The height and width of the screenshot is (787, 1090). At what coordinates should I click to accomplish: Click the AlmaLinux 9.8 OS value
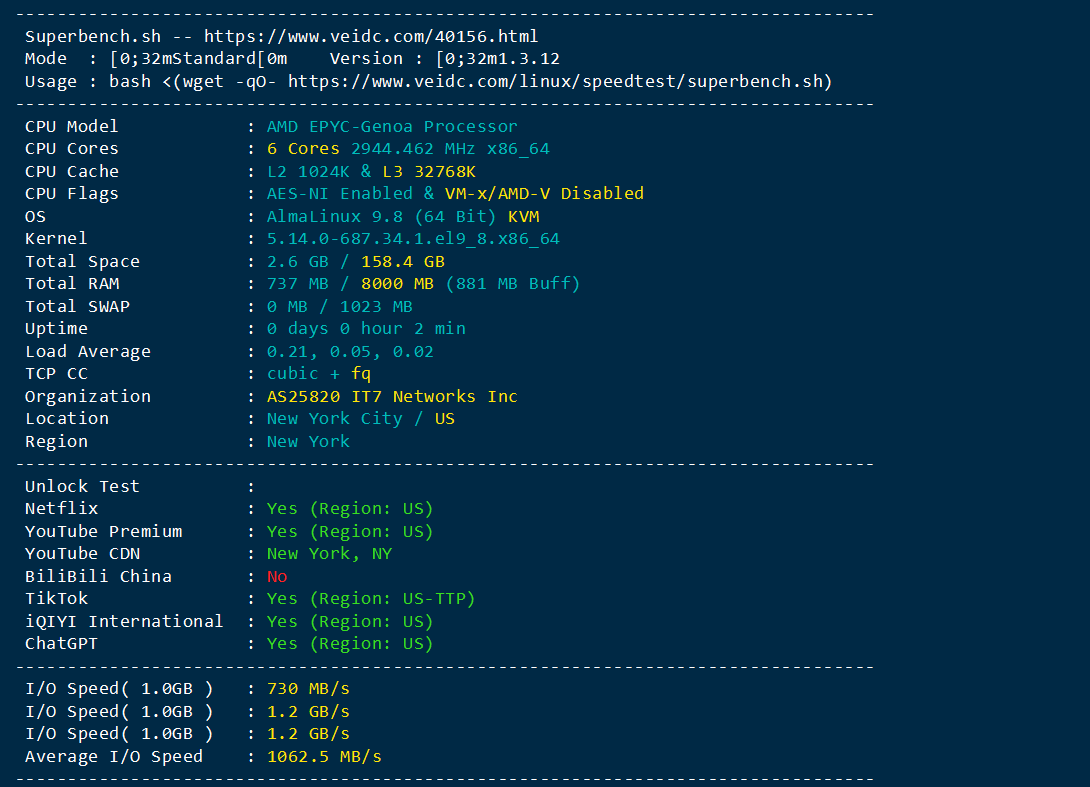click(335, 217)
